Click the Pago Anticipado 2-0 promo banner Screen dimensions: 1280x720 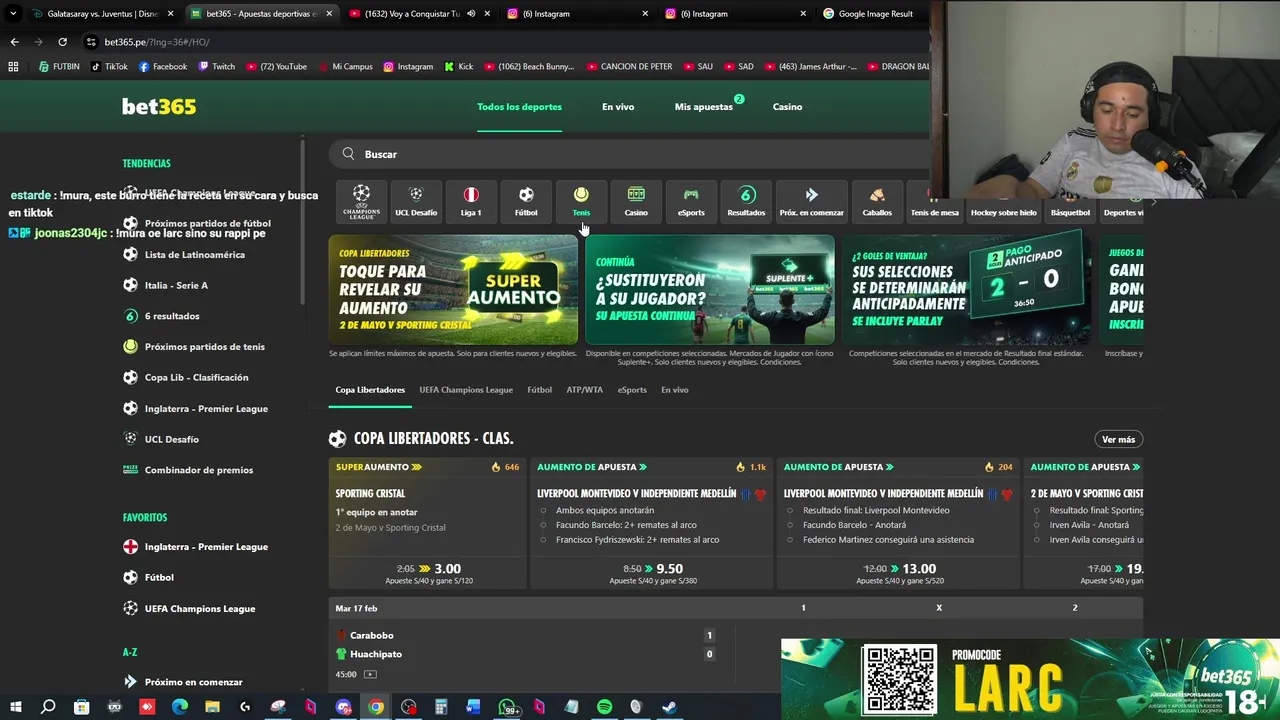(966, 290)
